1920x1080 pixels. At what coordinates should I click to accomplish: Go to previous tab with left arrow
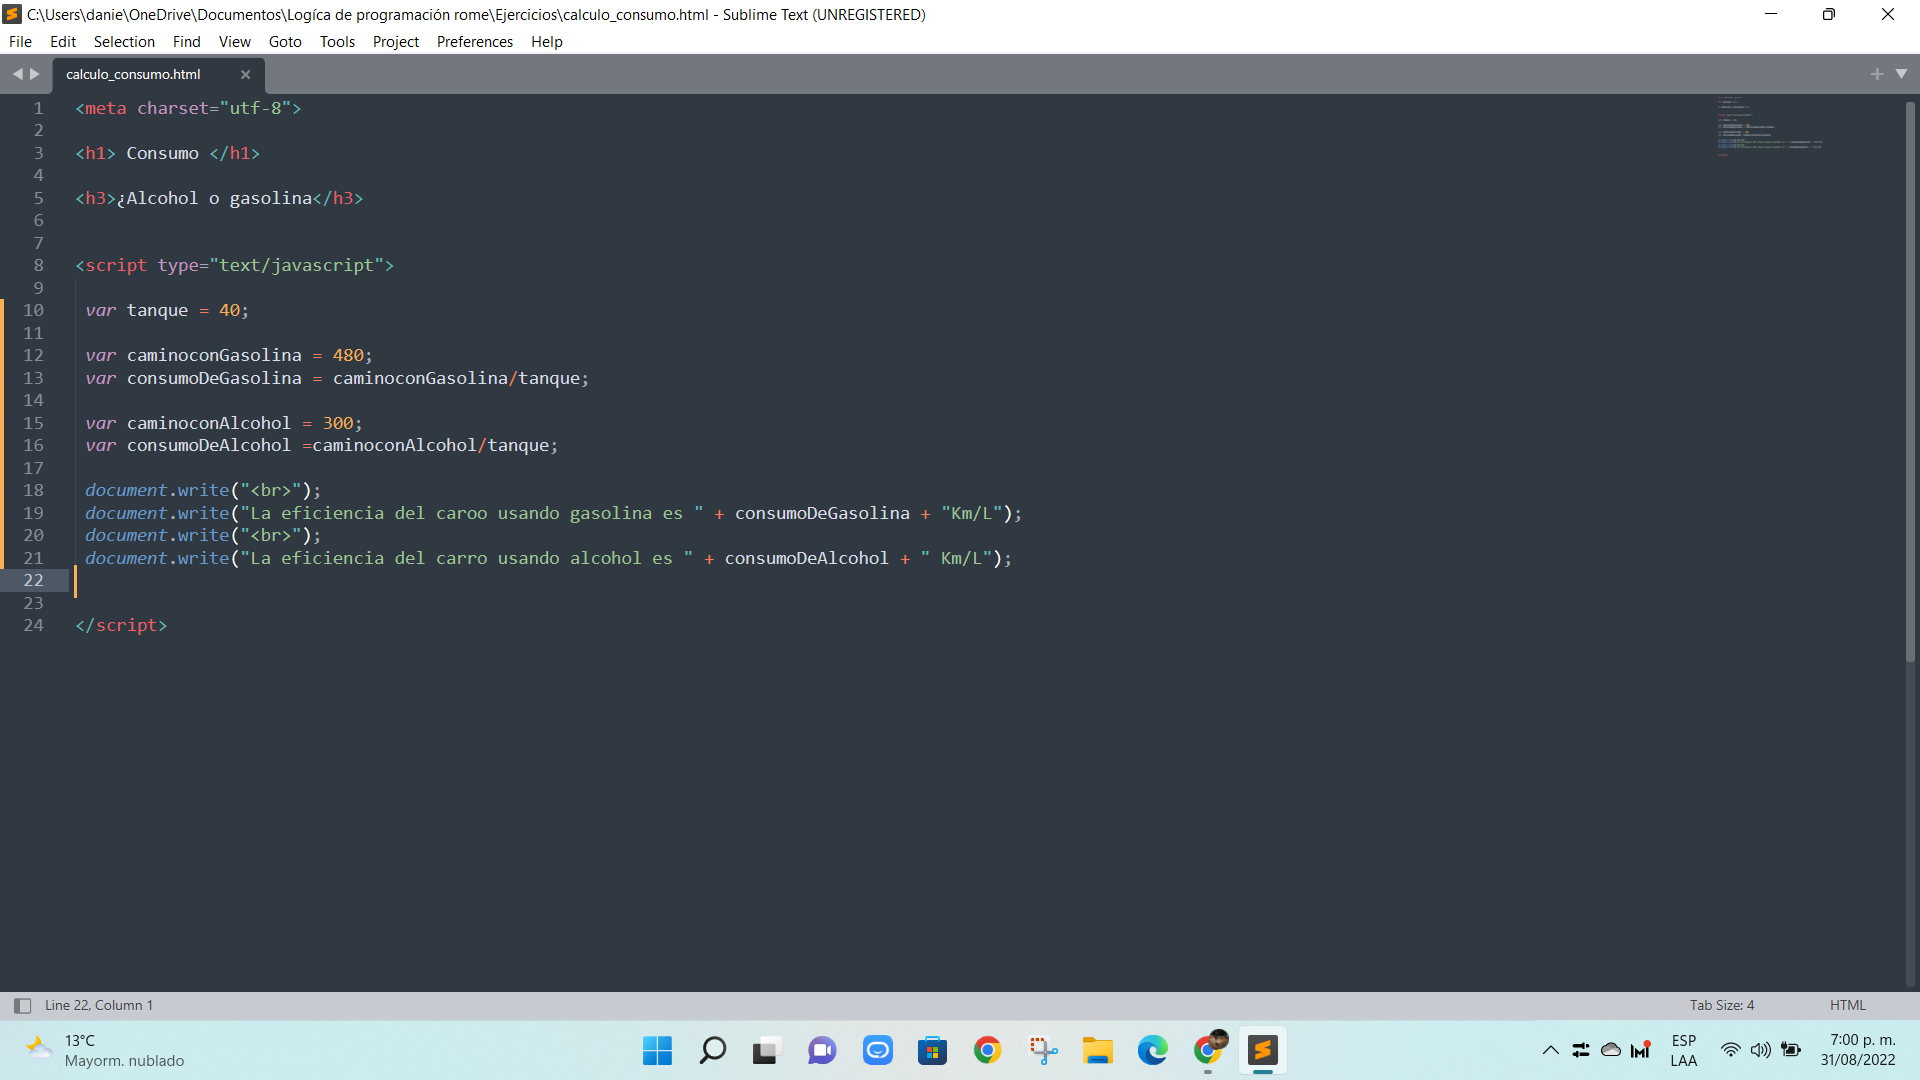17,74
